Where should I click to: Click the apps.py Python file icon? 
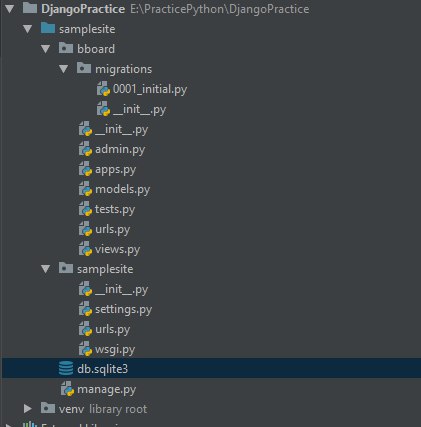(85, 169)
